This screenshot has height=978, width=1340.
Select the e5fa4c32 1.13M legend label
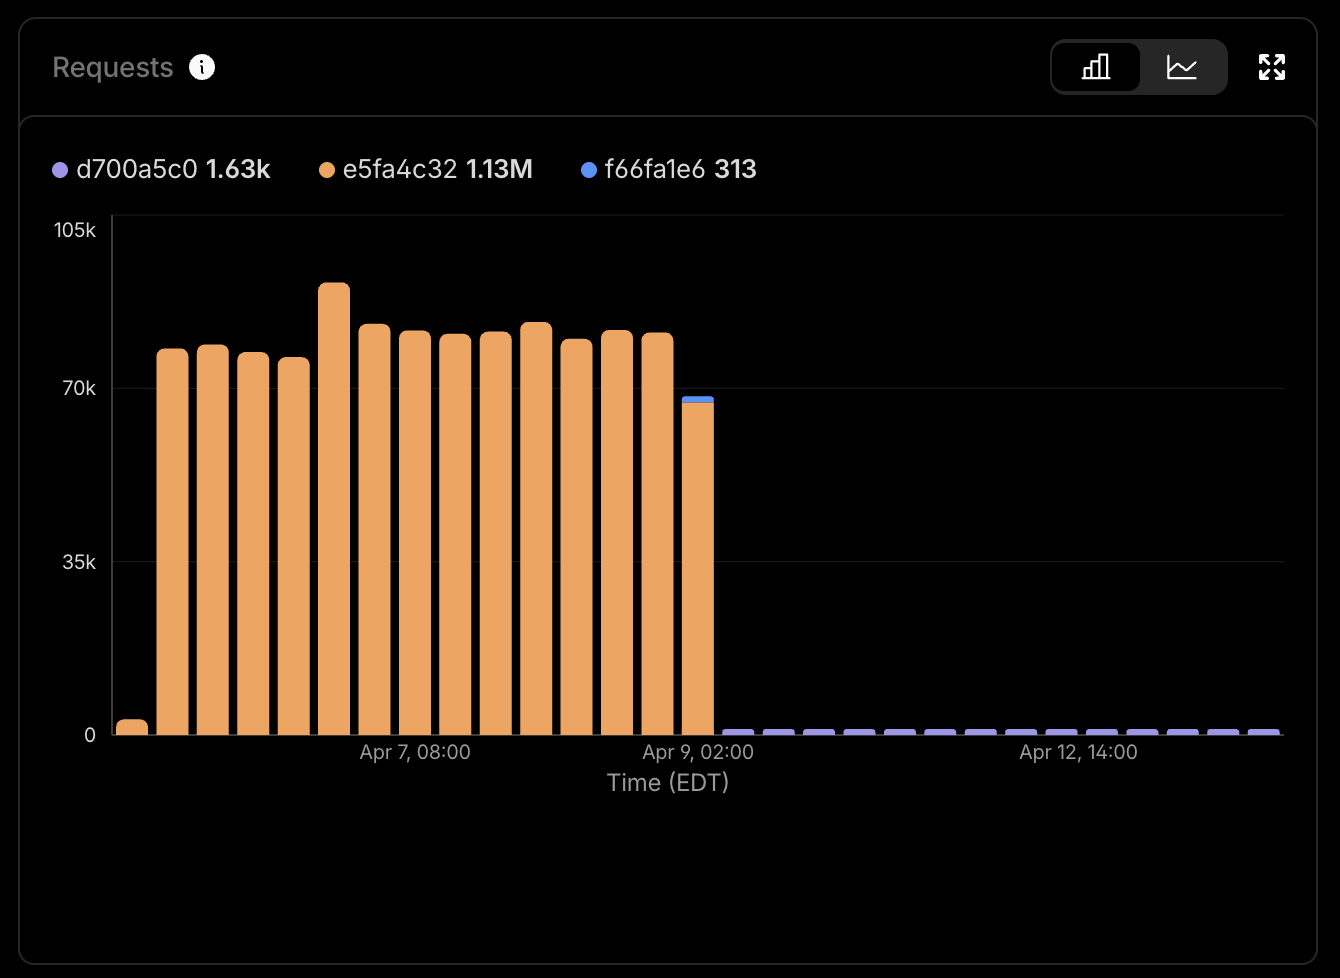click(x=437, y=170)
